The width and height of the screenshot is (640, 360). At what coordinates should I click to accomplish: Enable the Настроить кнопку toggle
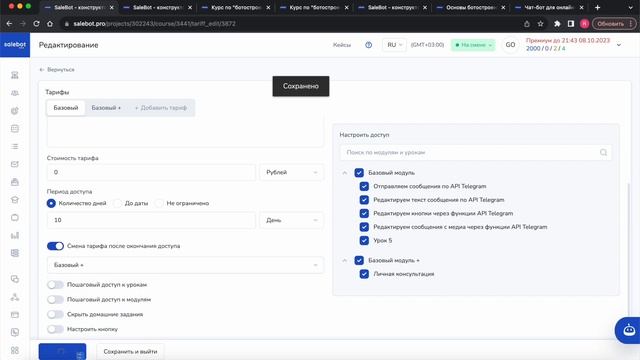click(x=55, y=329)
